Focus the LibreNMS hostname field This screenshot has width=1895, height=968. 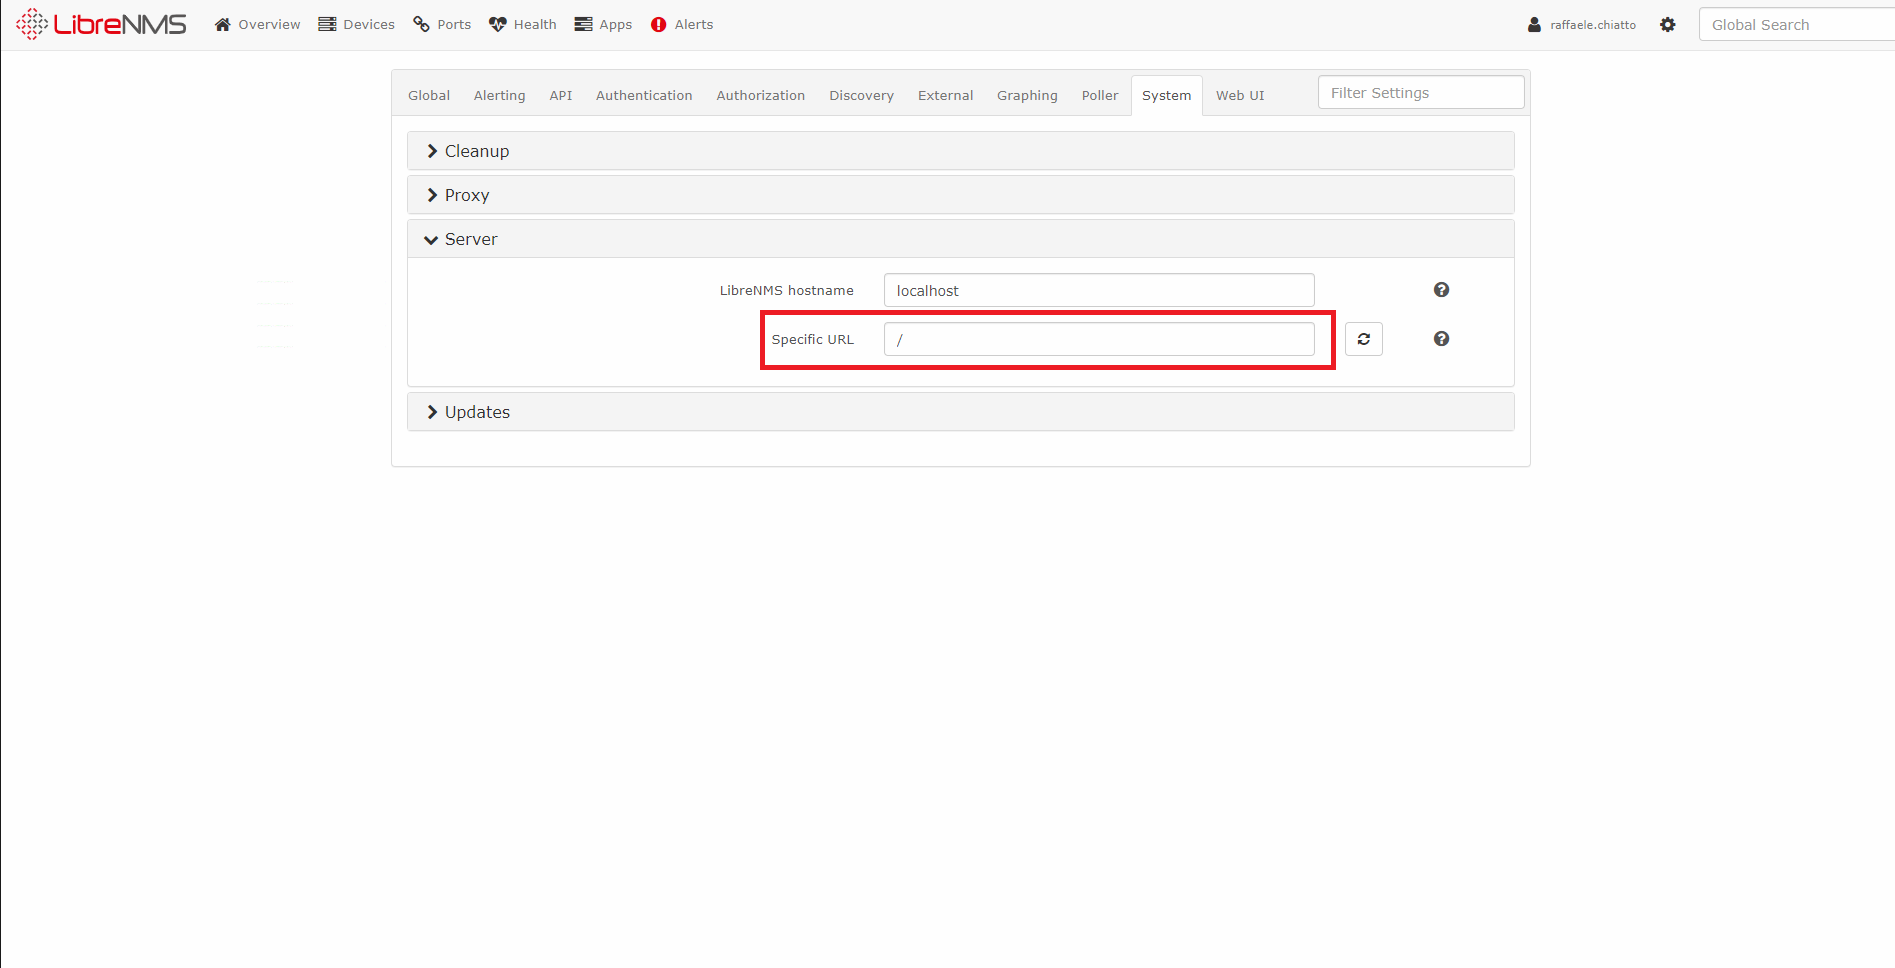[x=1099, y=290]
